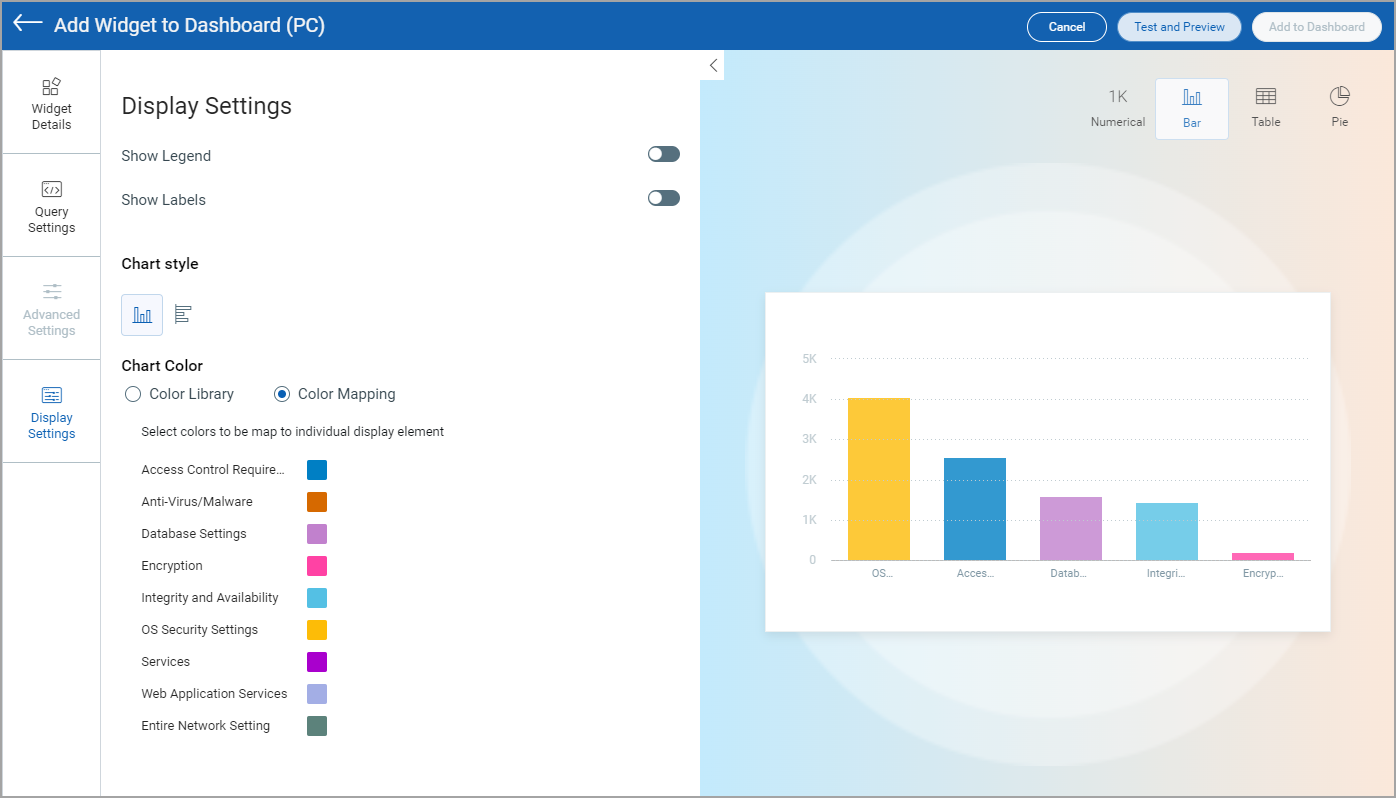Click the Test and Preview button

(x=1179, y=27)
